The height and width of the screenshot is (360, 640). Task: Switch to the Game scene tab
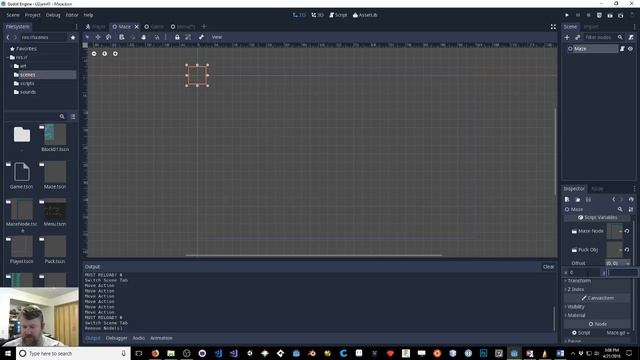[154, 27]
